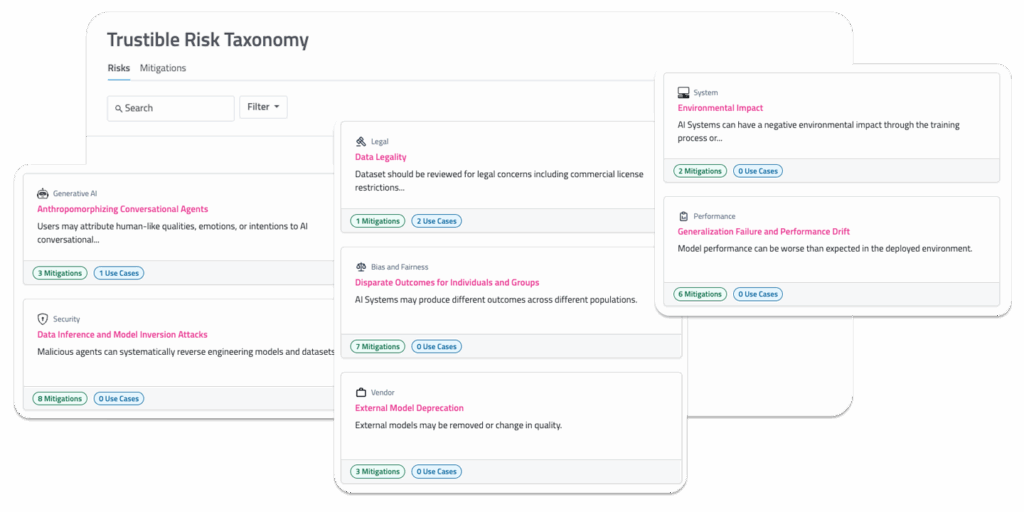1024x512 pixels.
Task: Open Generalization Failure and Performance Drift
Action: pyautogui.click(x=763, y=232)
